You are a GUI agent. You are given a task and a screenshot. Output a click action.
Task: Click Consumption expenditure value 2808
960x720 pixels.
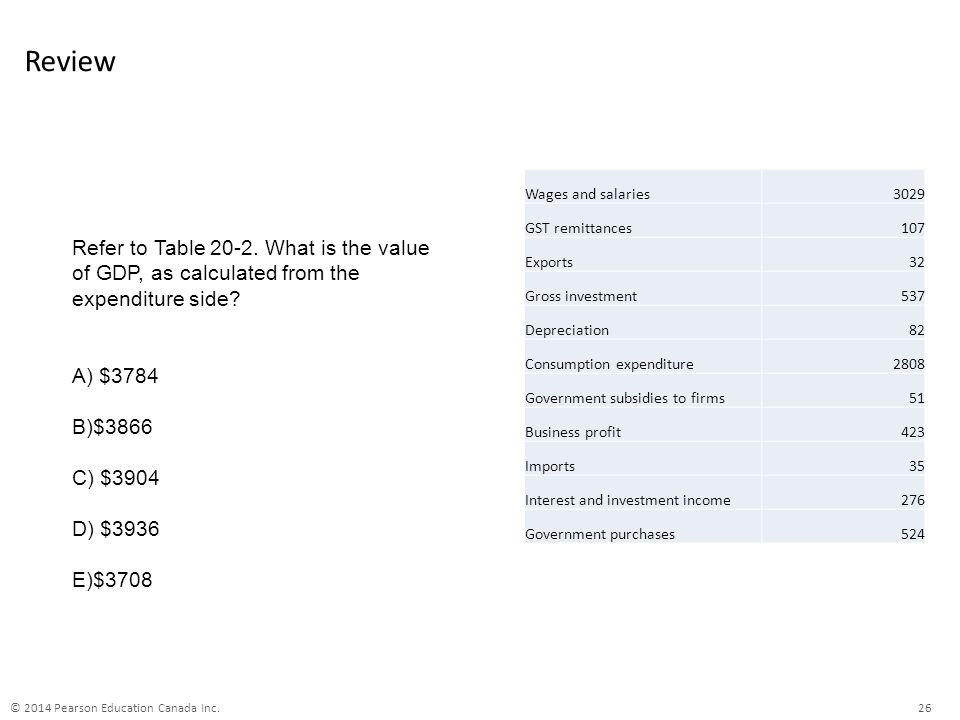pyautogui.click(x=909, y=364)
